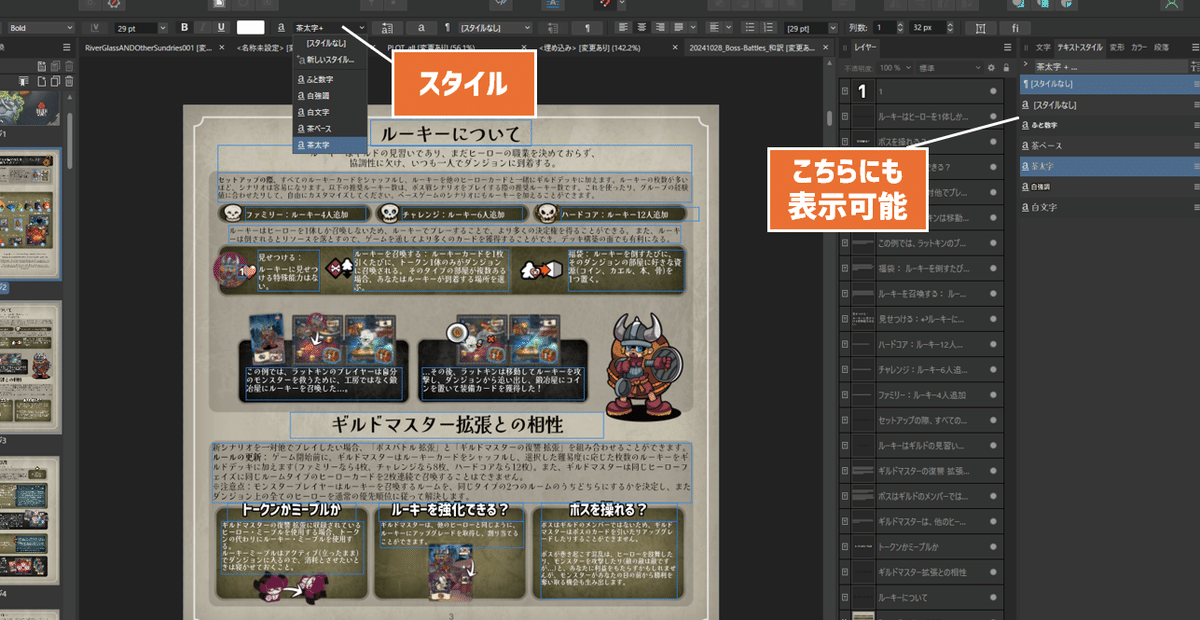Select 茶ベース in the Text Styles panel

(1108, 146)
